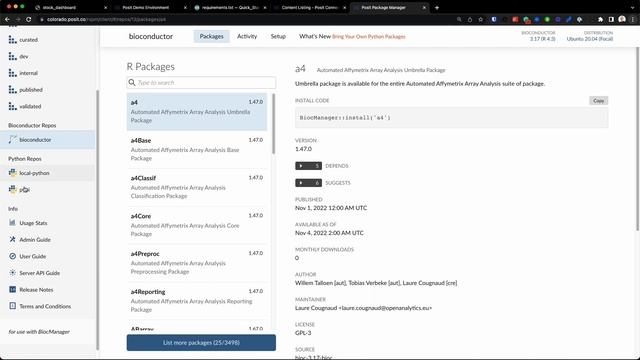Click the BiocManager install code box
Image resolution: width=640 pixels, height=360 pixels.
tap(451, 118)
